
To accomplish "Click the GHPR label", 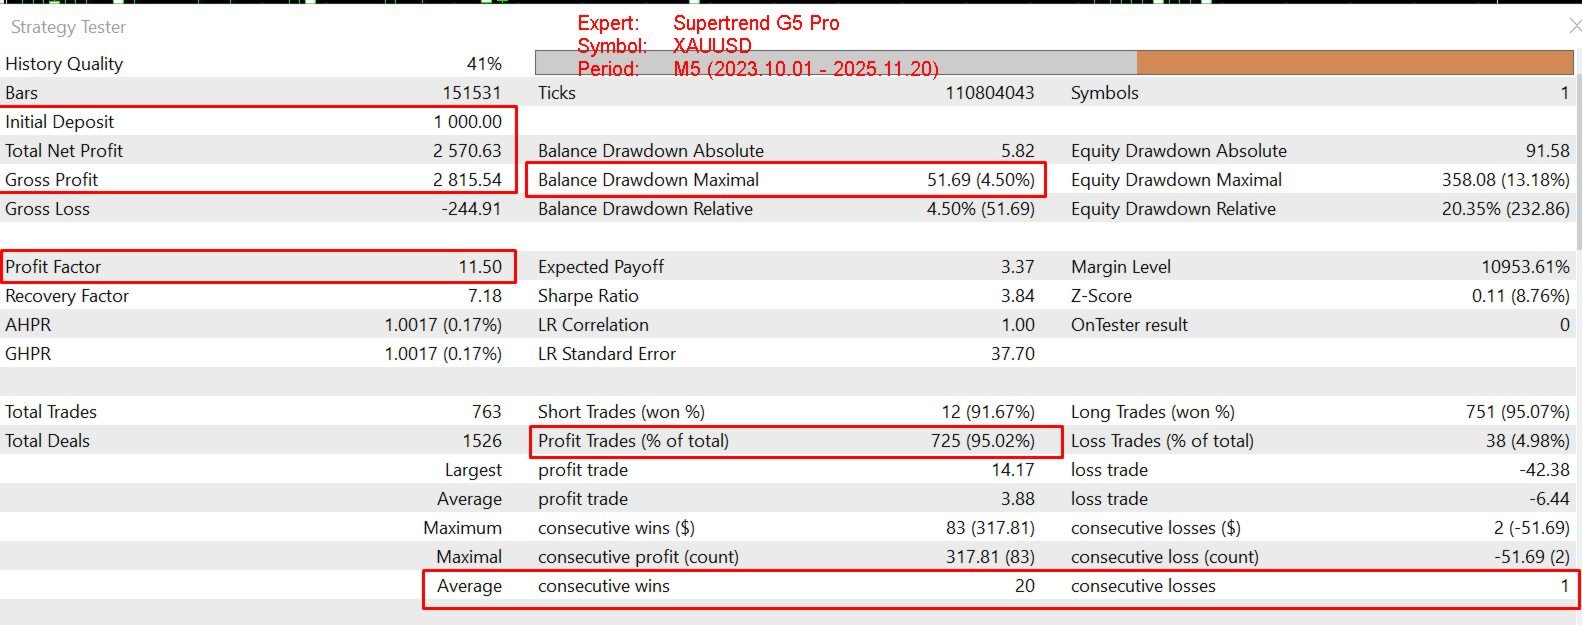I will coord(28,354).
